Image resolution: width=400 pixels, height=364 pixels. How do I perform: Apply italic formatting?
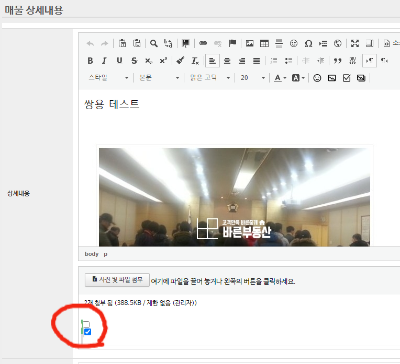coord(104,61)
